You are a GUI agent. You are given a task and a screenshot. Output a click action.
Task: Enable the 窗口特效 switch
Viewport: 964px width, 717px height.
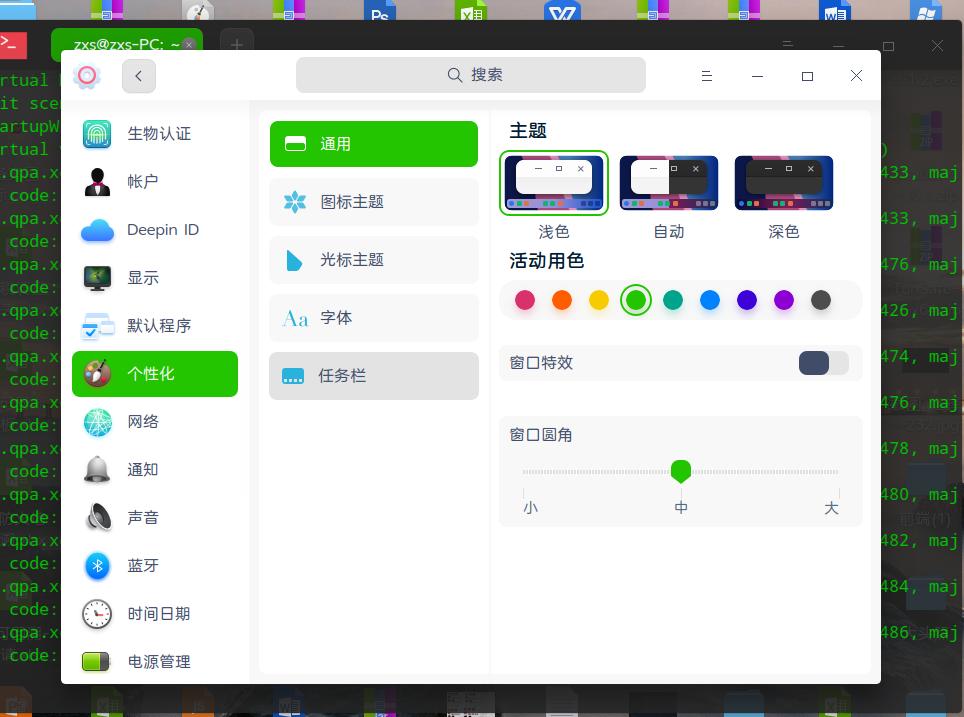point(823,363)
